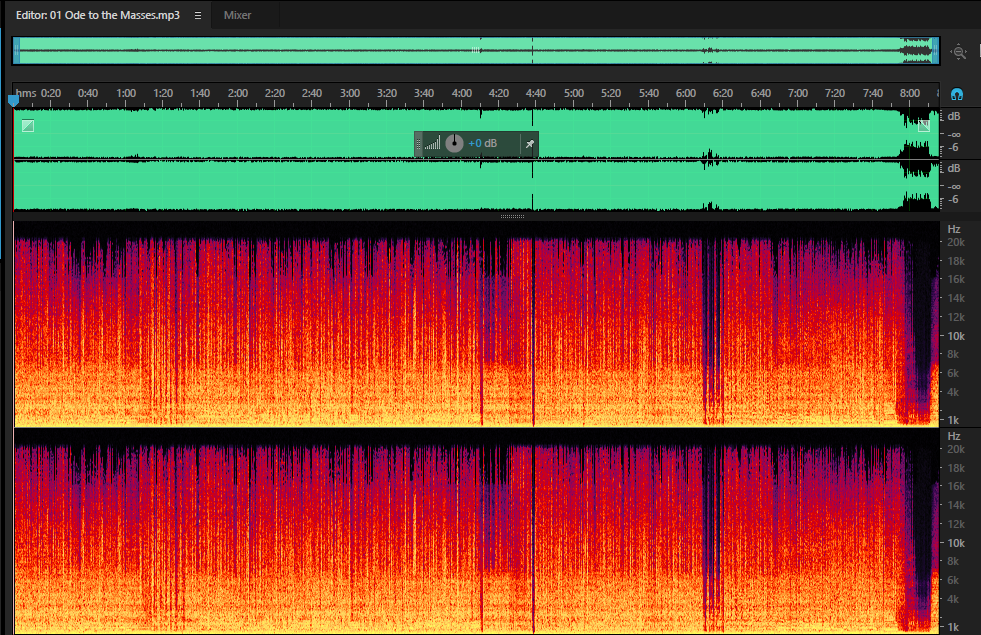Switch to the Mixer tab
This screenshot has width=981, height=635.
[237, 15]
